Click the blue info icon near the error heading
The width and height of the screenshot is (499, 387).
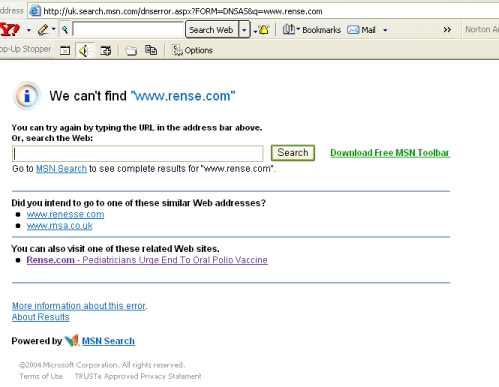click(27, 96)
